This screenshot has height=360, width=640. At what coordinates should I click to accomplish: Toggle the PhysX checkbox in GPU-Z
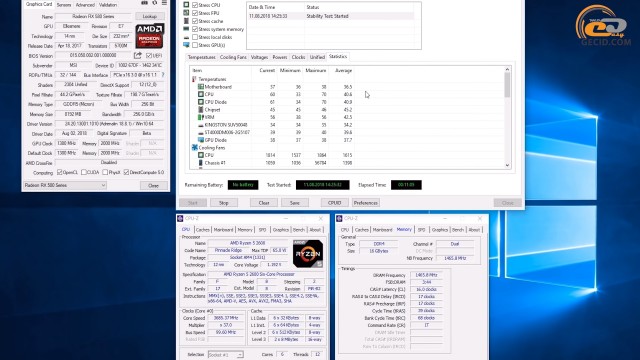coord(105,172)
